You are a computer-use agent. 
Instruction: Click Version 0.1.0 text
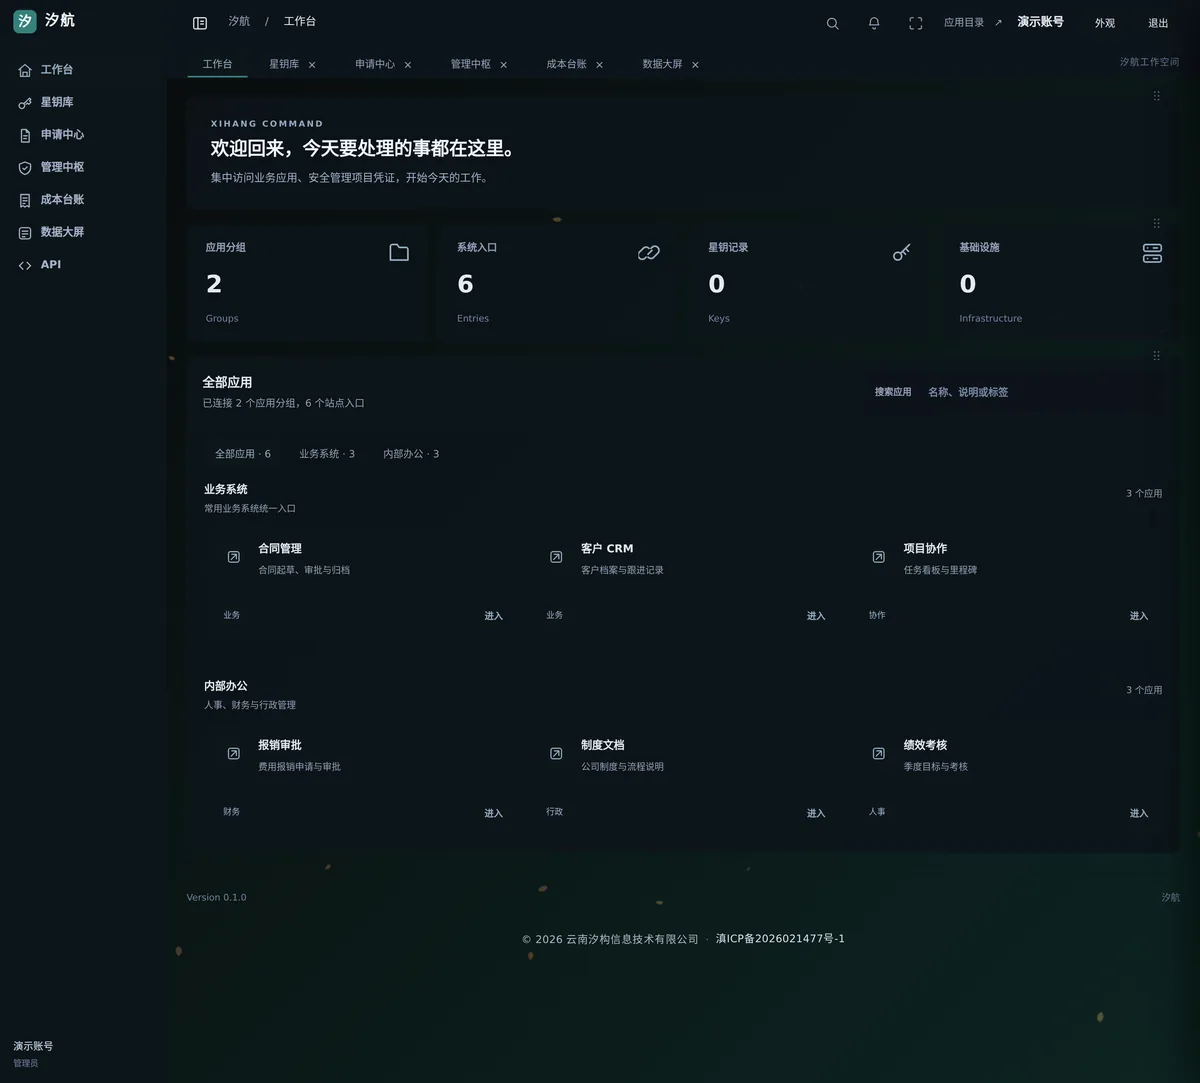click(x=216, y=898)
